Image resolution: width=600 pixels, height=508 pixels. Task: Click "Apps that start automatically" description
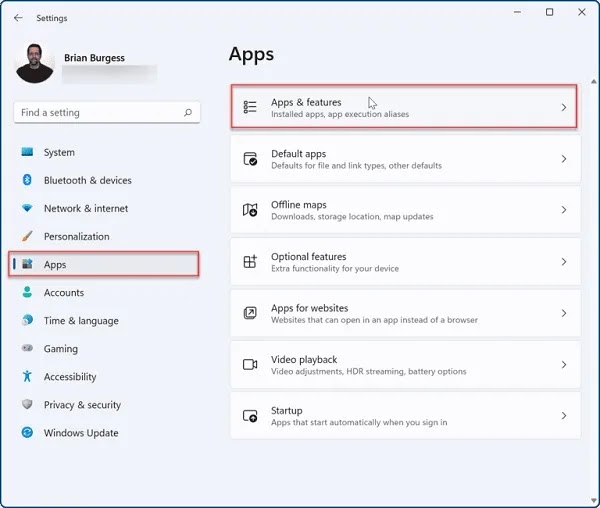359,422
